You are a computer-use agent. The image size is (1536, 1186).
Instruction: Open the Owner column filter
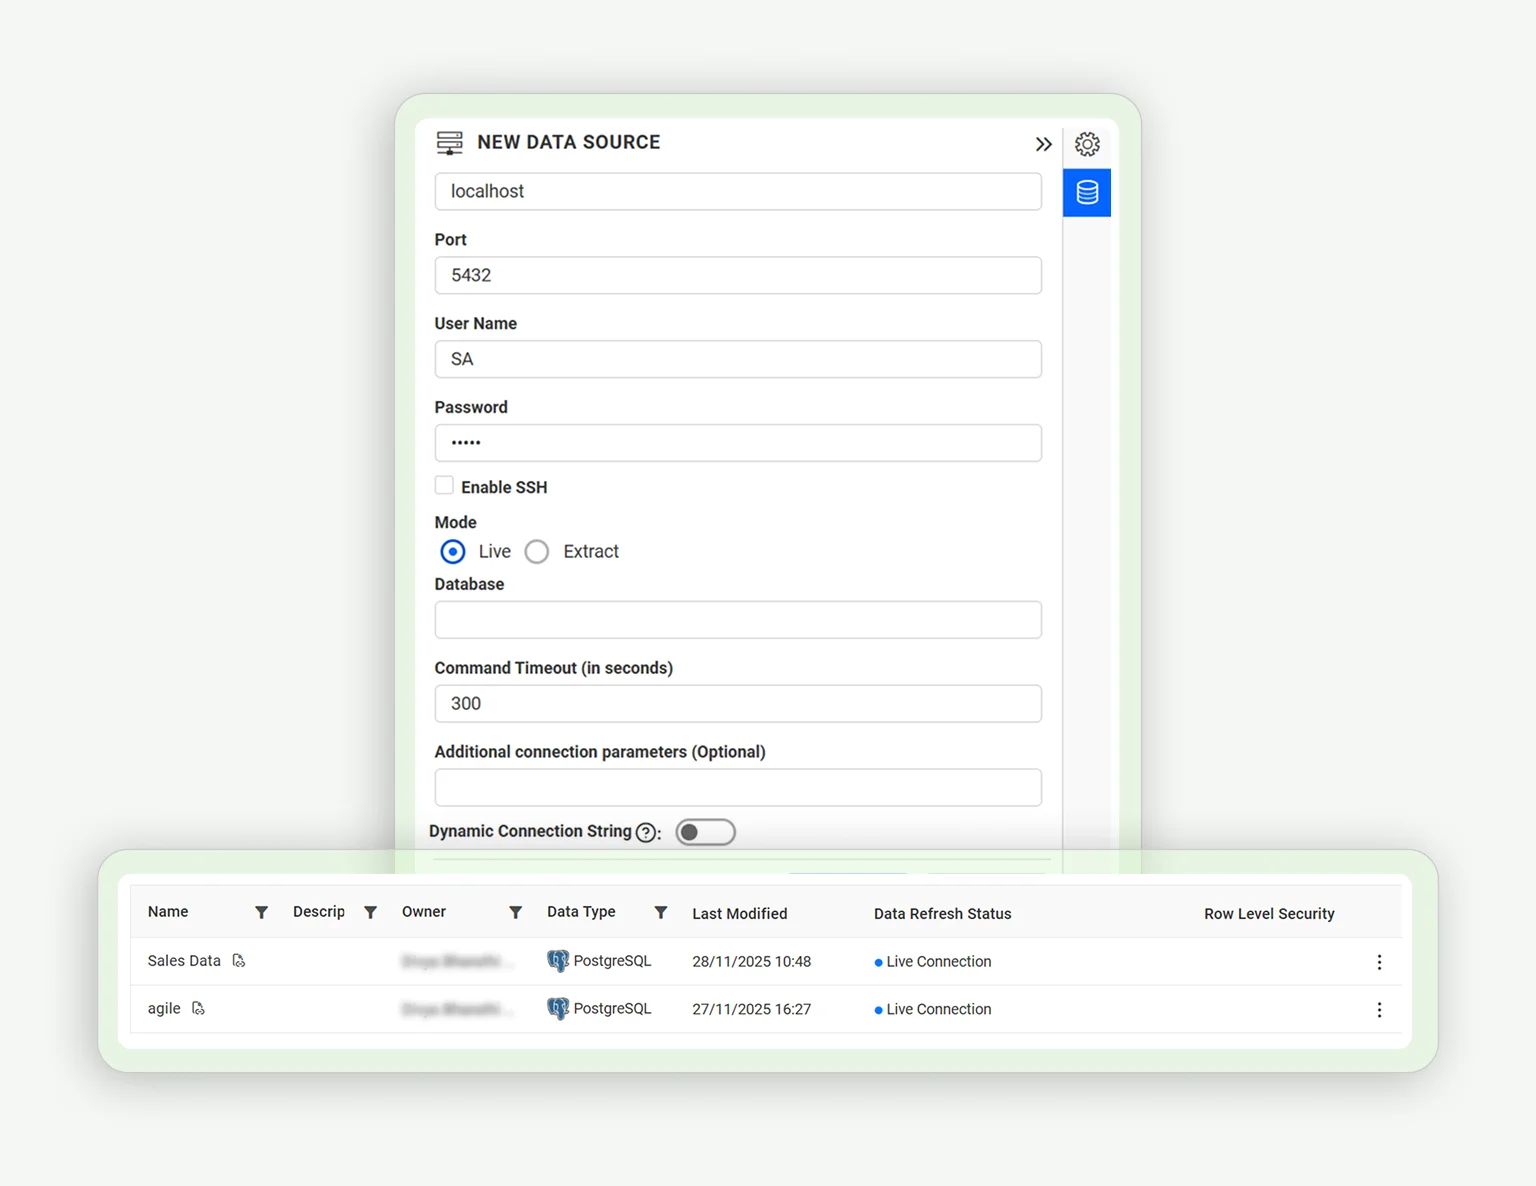click(515, 912)
